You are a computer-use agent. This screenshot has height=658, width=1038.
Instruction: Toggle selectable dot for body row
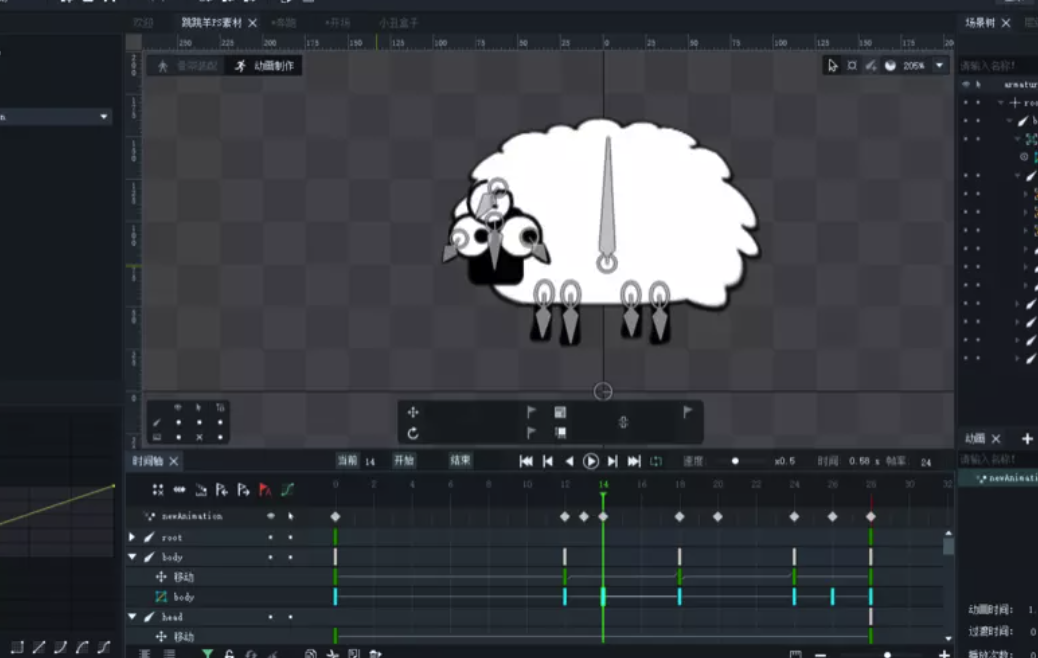[290, 557]
